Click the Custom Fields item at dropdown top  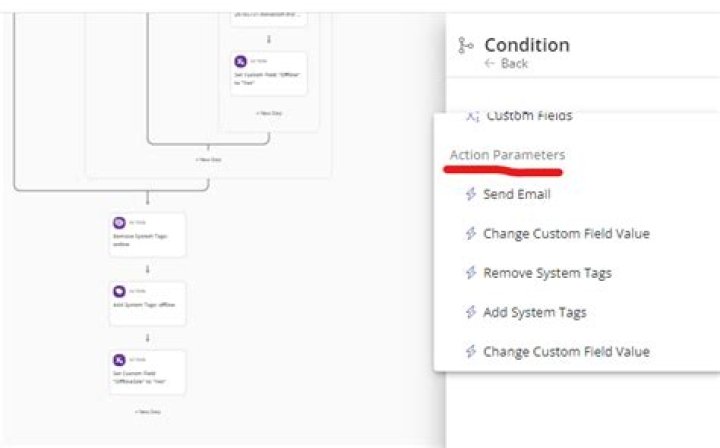529,116
